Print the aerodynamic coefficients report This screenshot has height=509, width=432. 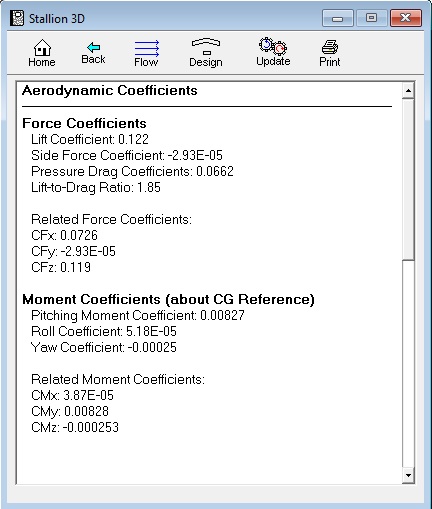[330, 53]
